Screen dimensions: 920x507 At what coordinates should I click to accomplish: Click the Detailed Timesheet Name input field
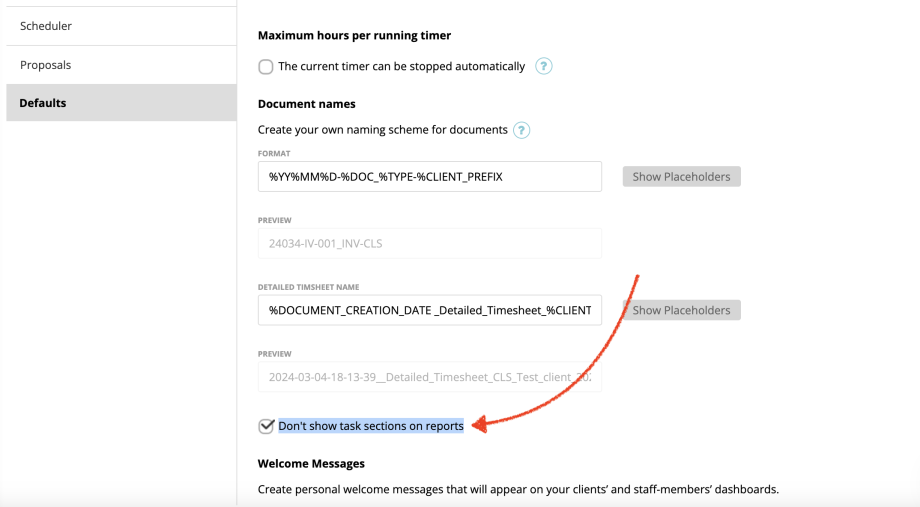pos(429,310)
